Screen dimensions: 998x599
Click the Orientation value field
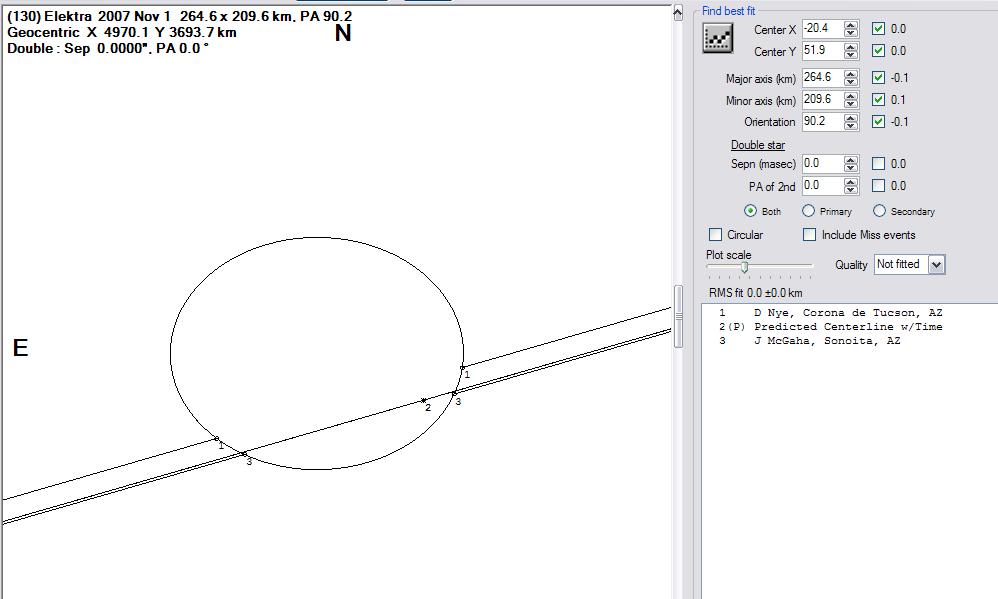tap(822, 122)
